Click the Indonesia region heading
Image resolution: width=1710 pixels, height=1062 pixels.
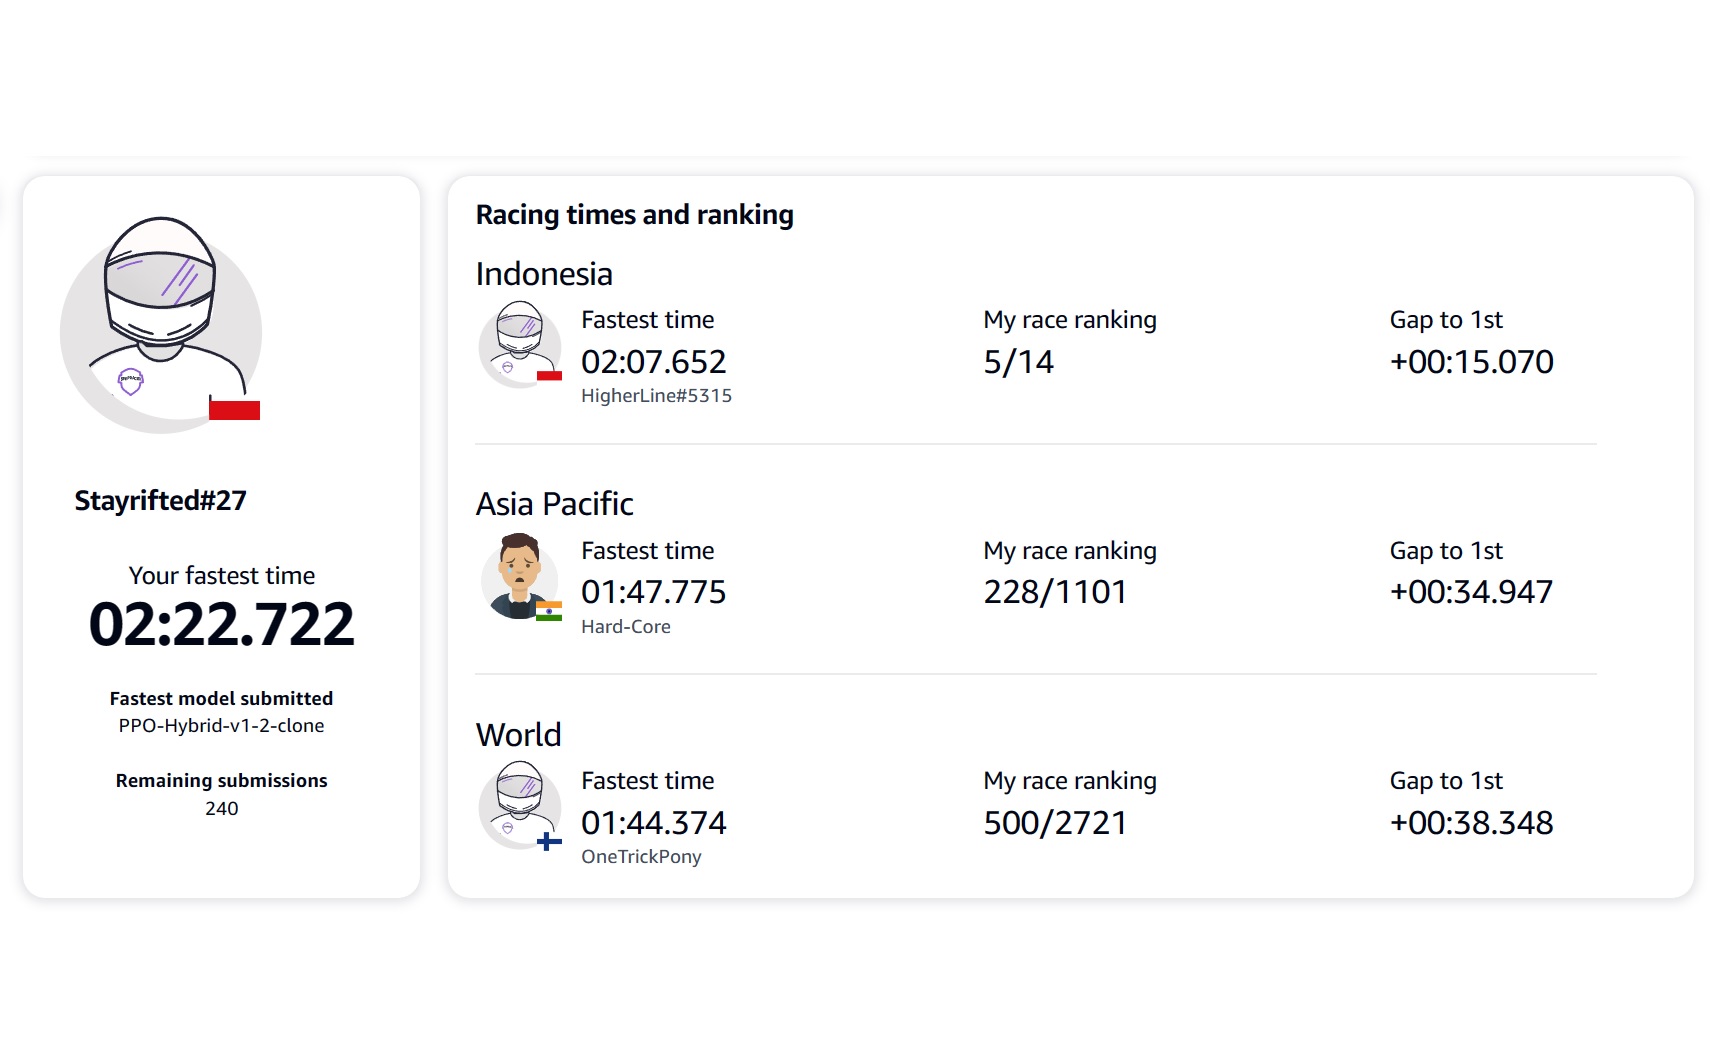pyautogui.click(x=544, y=274)
